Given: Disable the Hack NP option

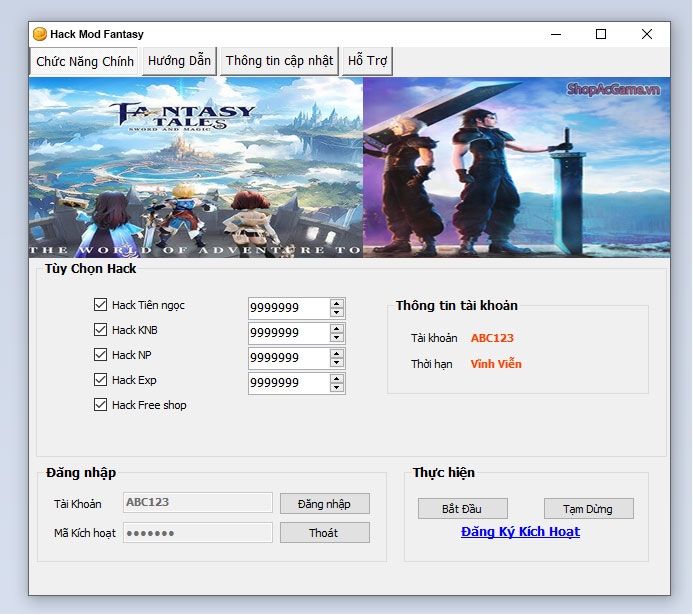Looking at the screenshot, I should (100, 354).
